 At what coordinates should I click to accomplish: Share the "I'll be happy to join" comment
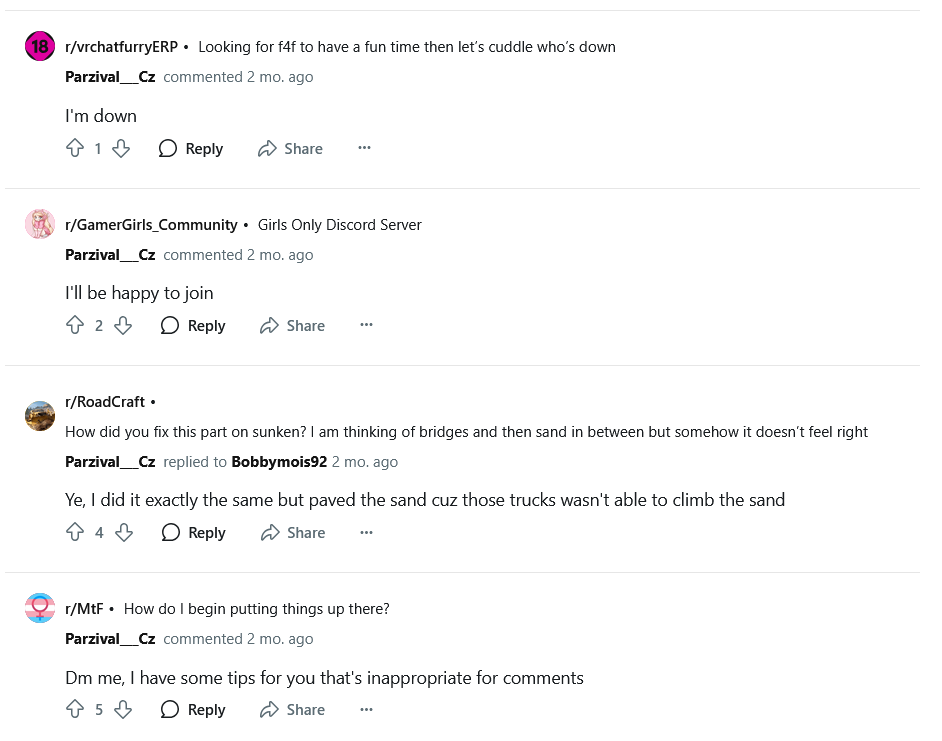tap(292, 325)
